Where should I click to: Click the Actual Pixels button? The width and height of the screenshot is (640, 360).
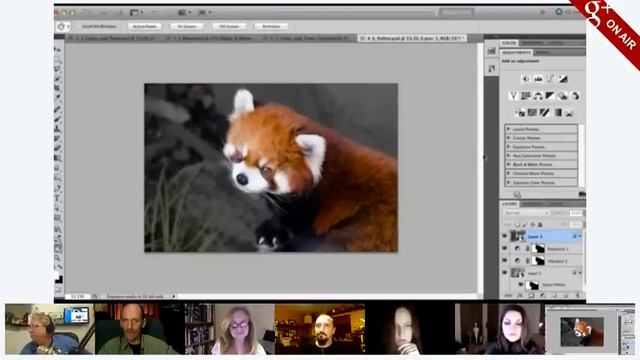click(x=144, y=27)
